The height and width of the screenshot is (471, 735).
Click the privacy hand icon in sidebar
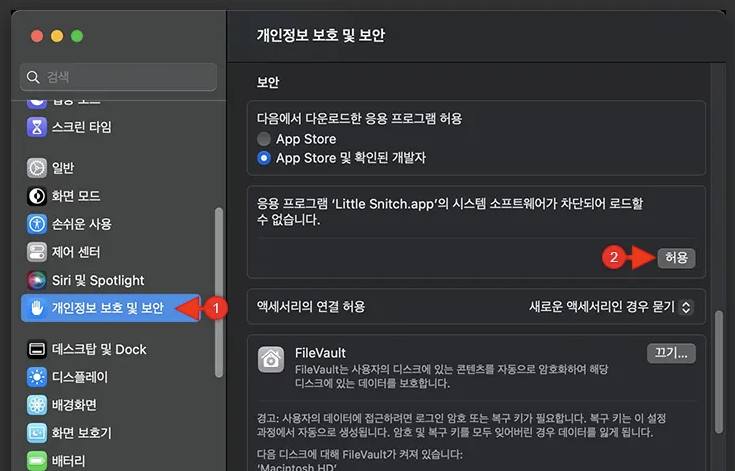pyautogui.click(x=37, y=308)
